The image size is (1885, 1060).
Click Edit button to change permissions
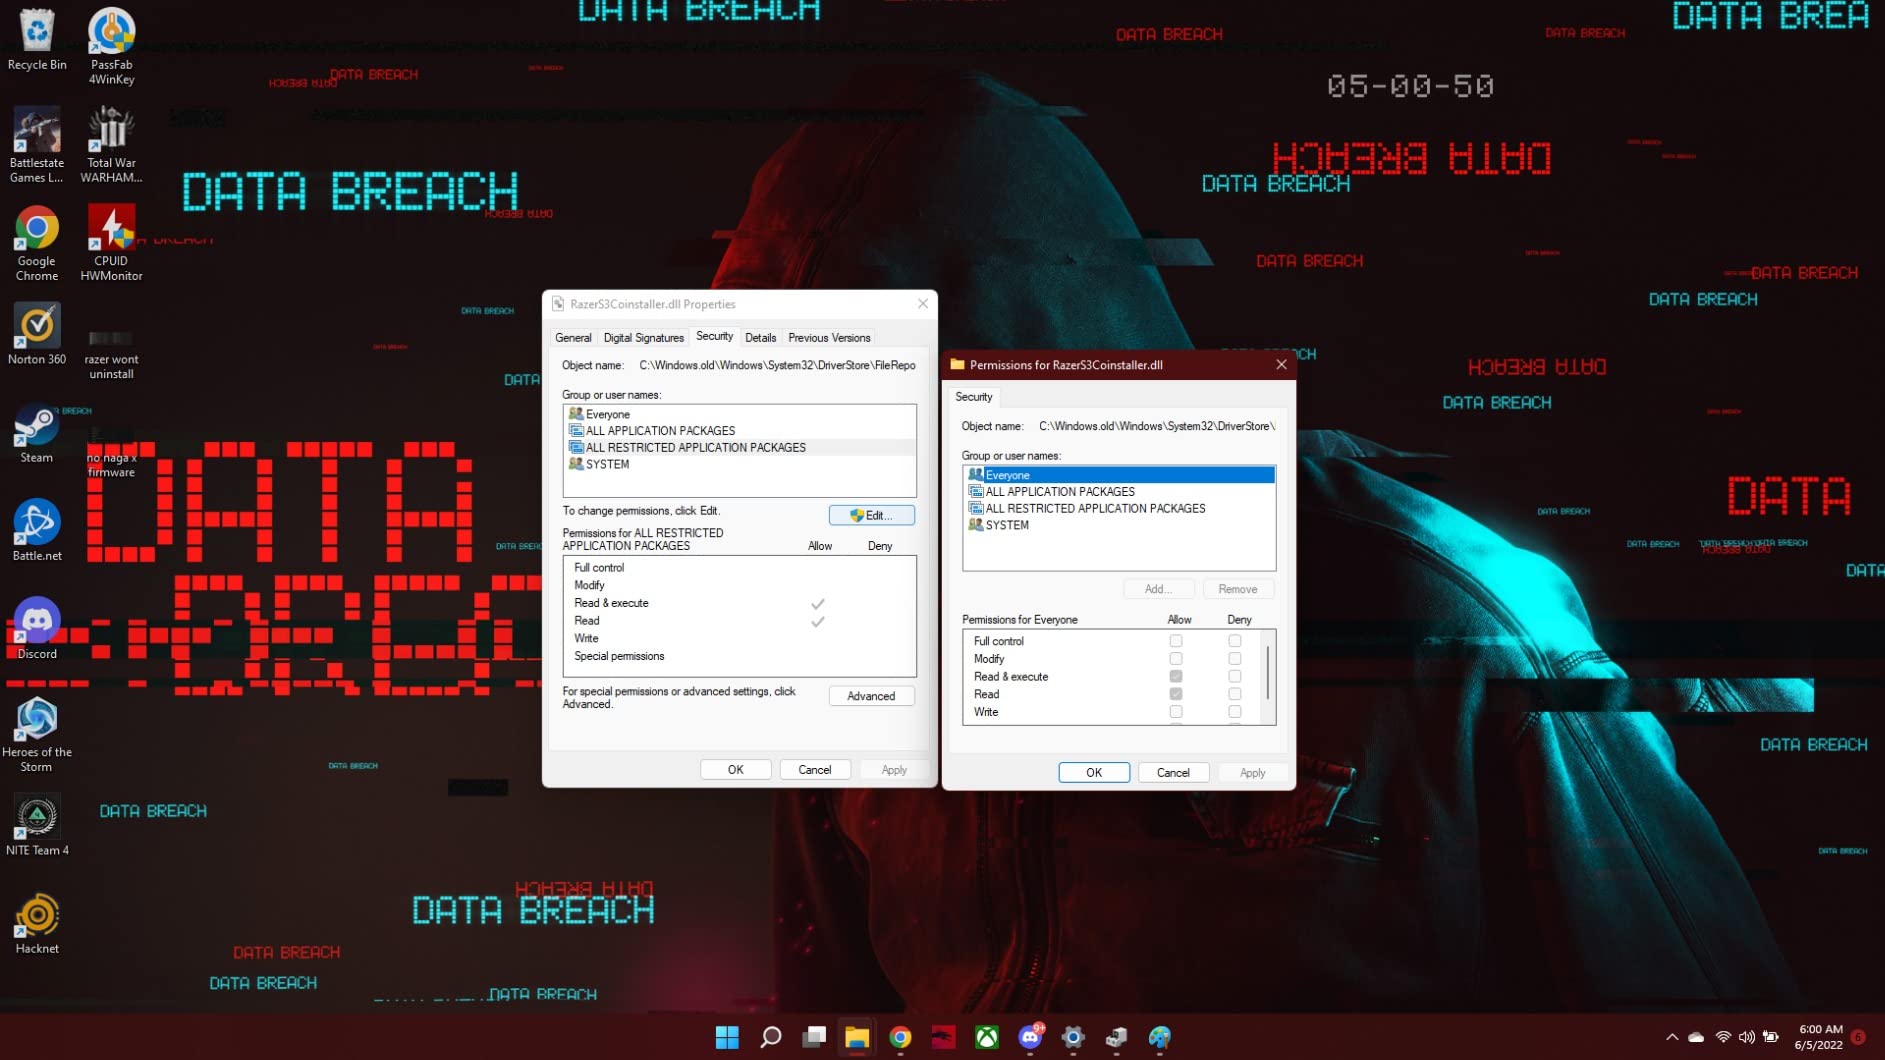pos(871,515)
